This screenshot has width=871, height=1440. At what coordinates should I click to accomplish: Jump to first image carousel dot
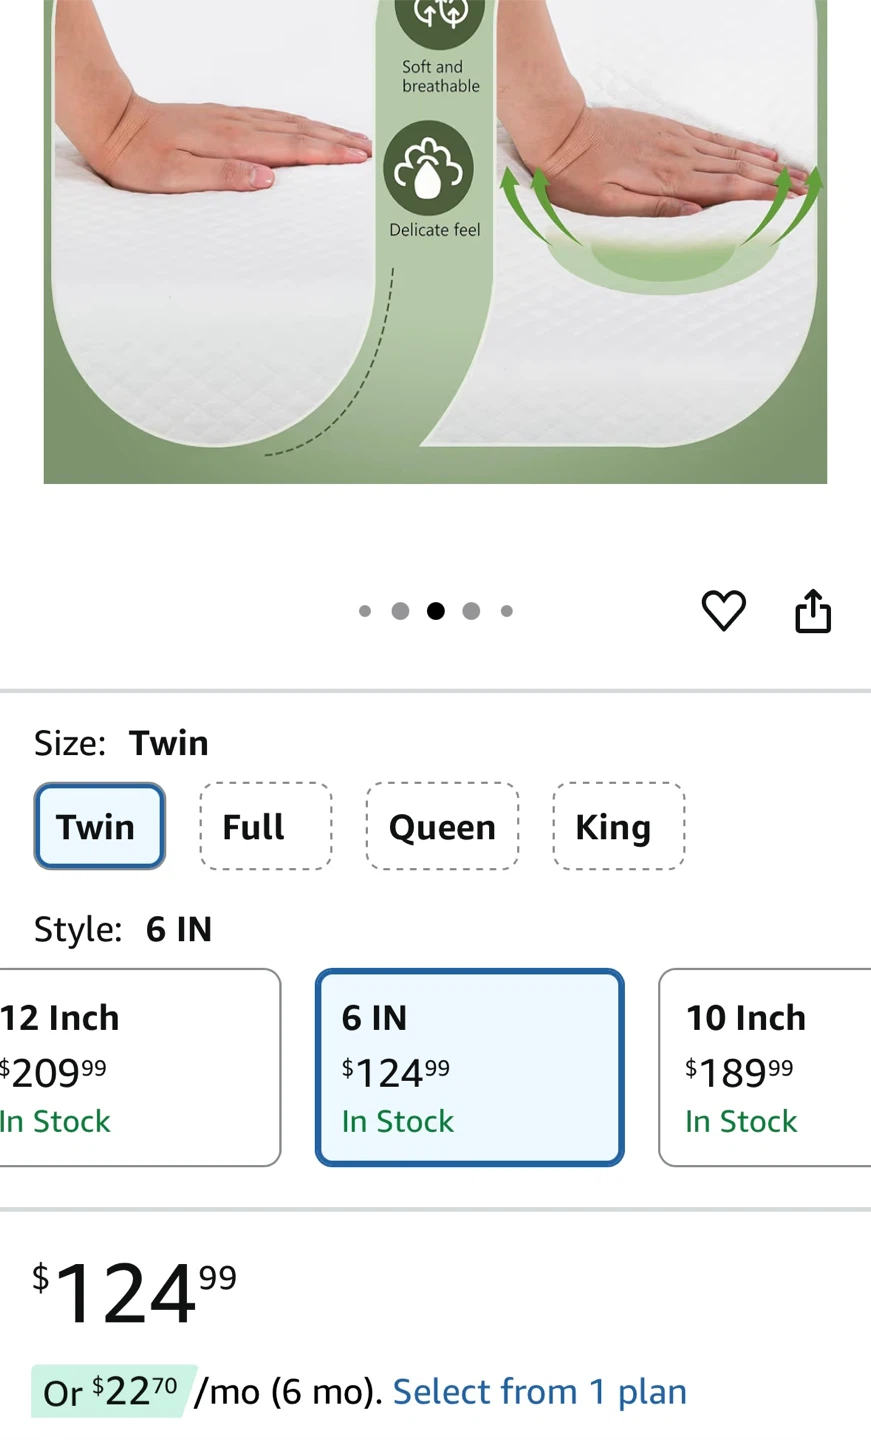[x=365, y=611]
